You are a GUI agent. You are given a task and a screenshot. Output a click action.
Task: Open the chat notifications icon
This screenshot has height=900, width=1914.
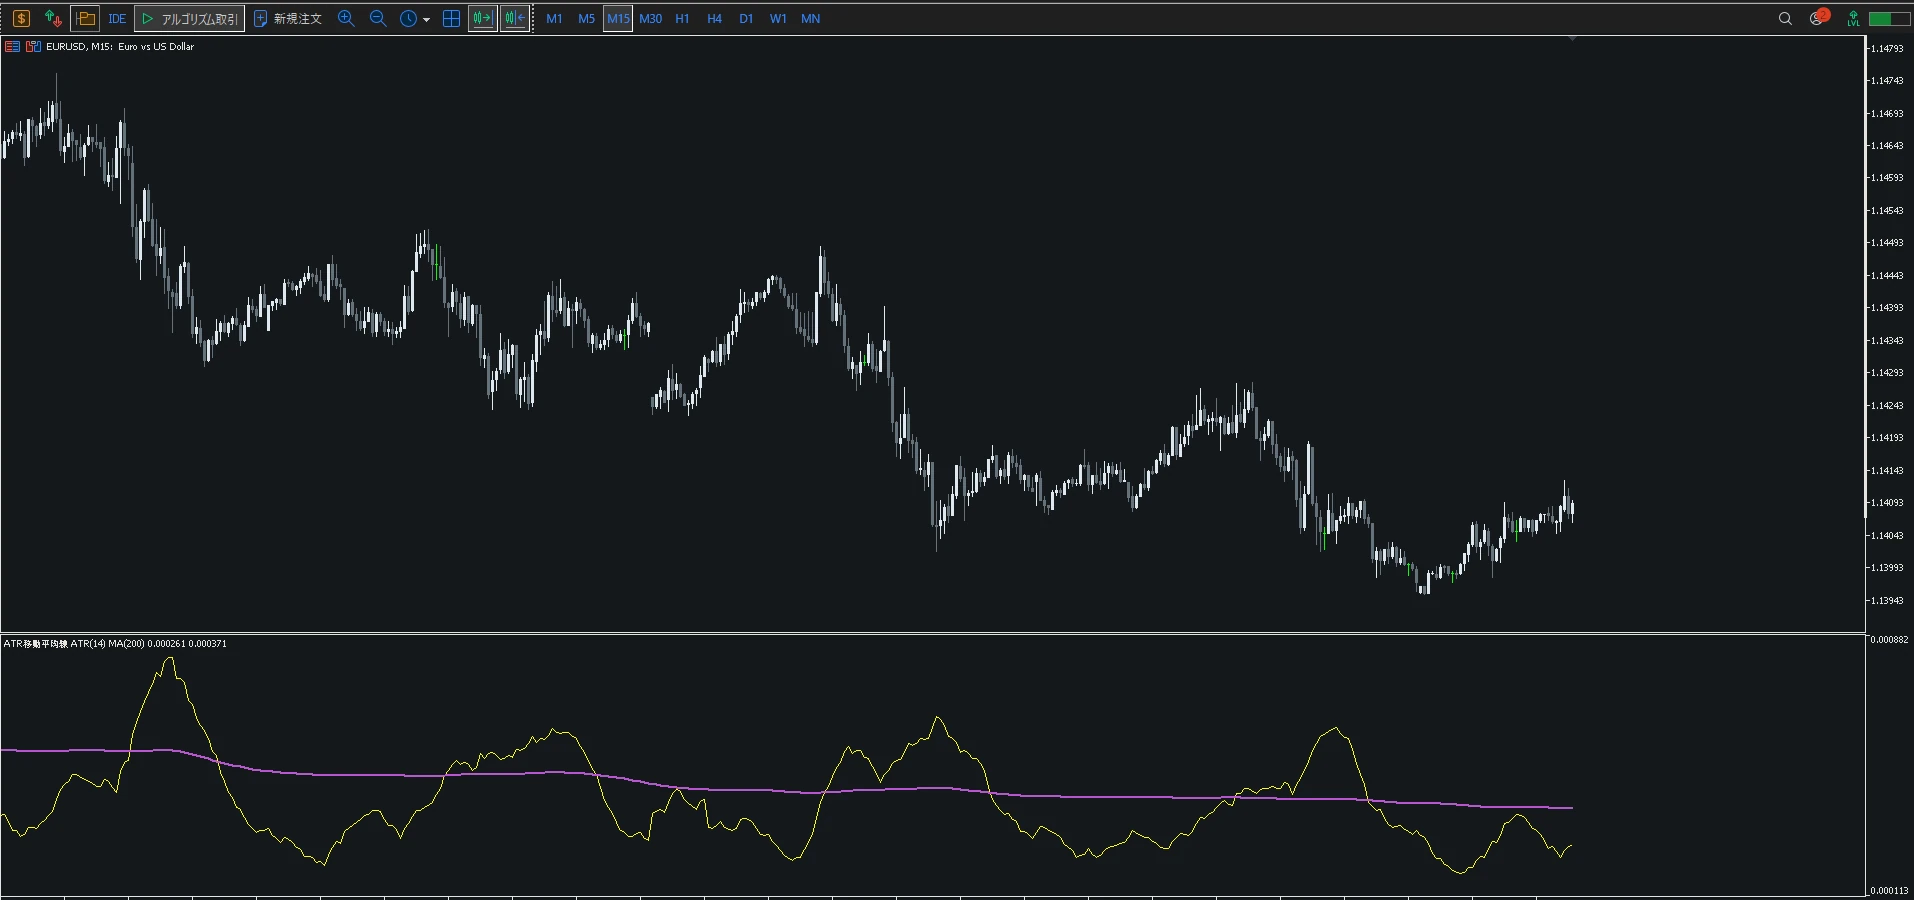click(1818, 17)
